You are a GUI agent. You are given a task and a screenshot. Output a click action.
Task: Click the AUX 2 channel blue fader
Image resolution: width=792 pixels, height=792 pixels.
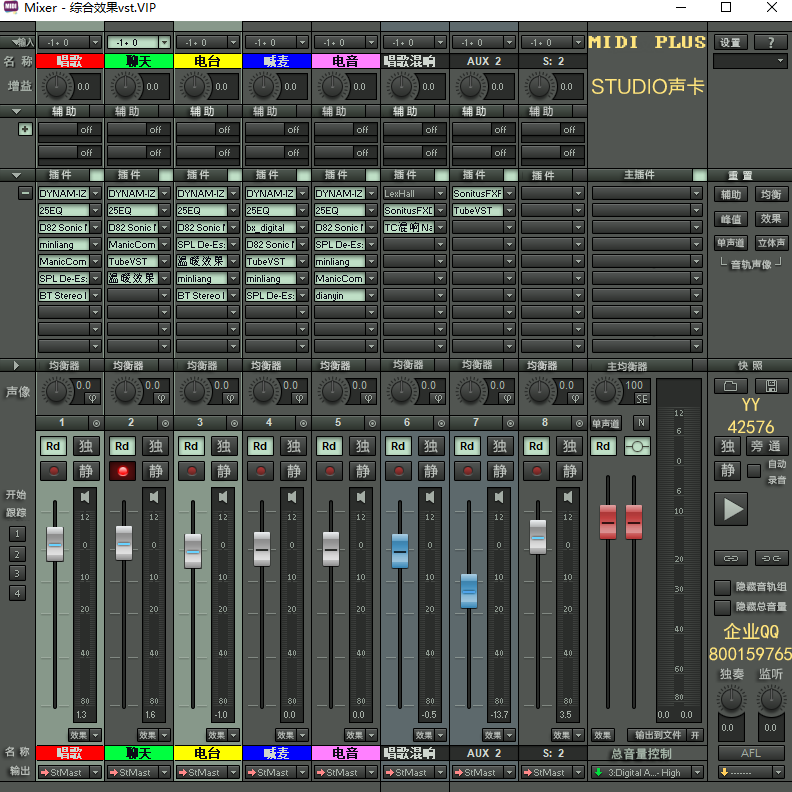click(x=468, y=591)
